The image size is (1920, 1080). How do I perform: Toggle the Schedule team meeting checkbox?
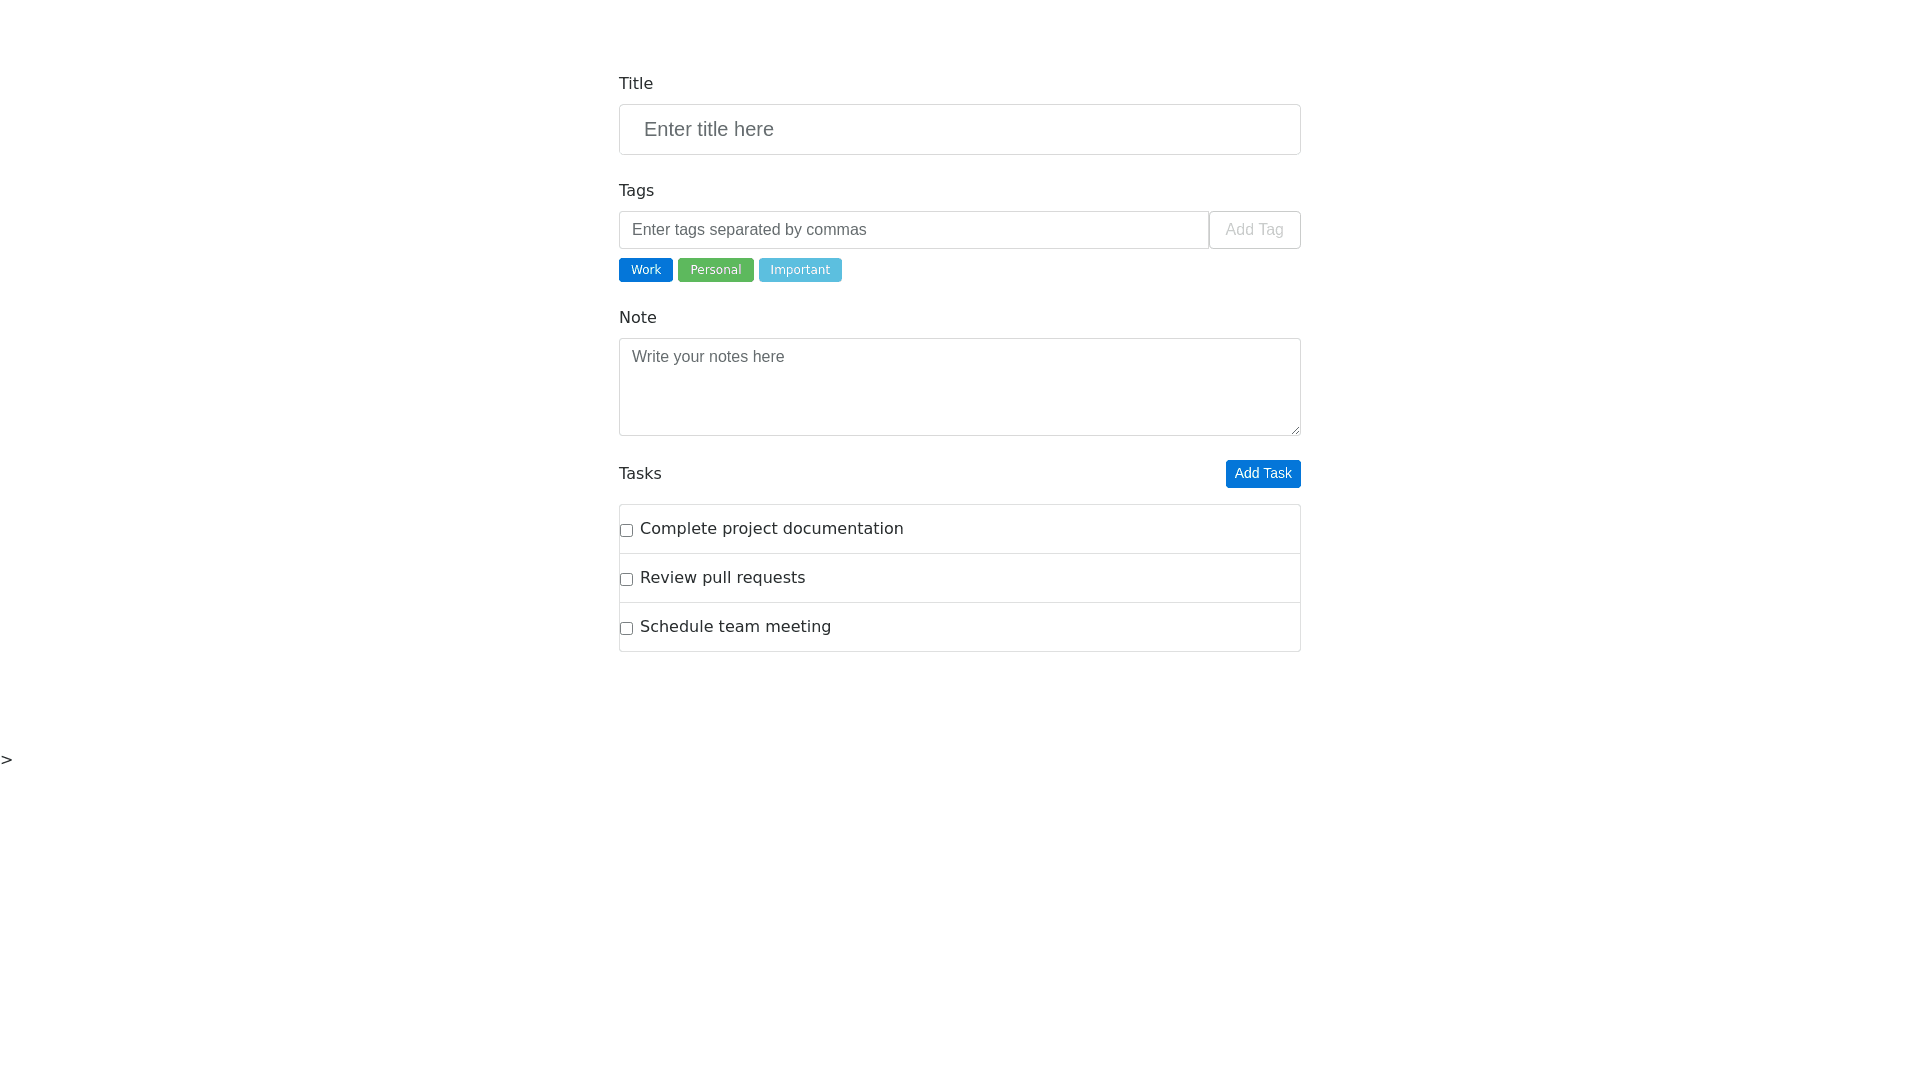[x=626, y=628]
